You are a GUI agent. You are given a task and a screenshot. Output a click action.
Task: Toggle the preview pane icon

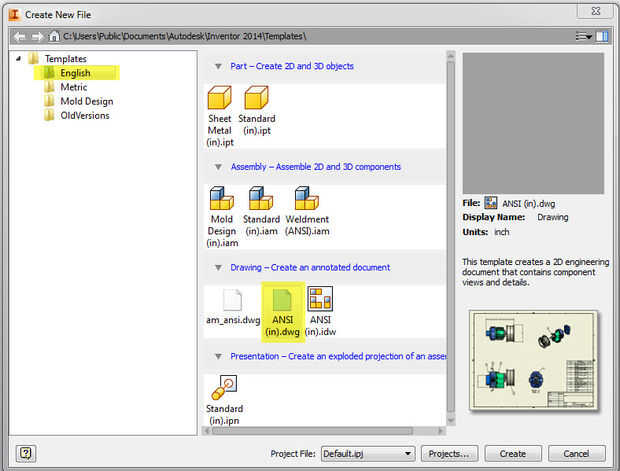(x=602, y=36)
